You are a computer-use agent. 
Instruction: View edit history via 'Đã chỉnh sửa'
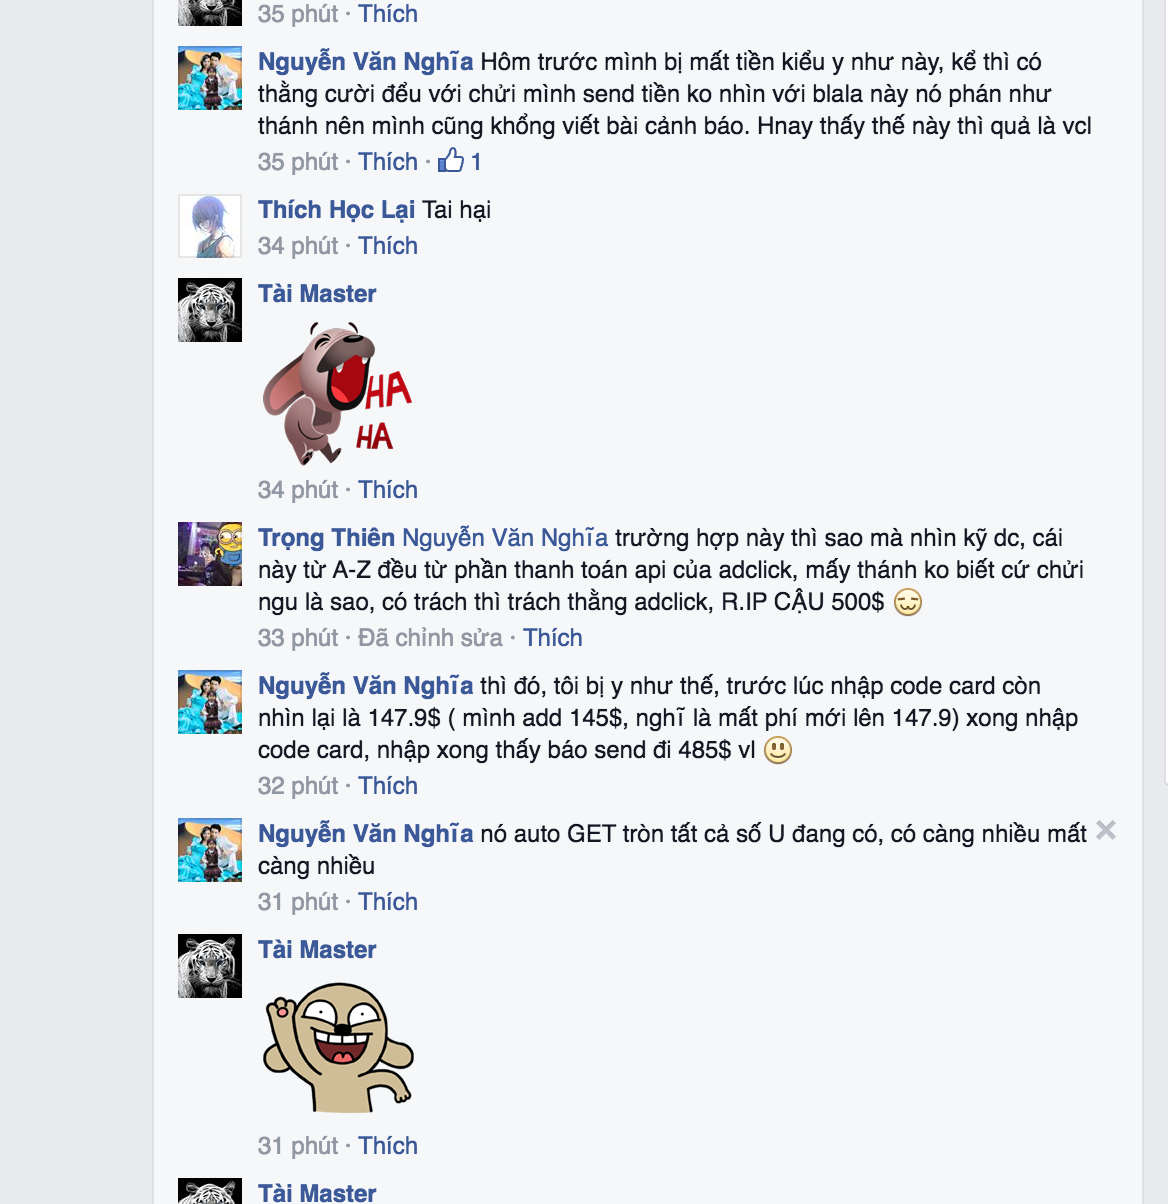[x=430, y=638]
